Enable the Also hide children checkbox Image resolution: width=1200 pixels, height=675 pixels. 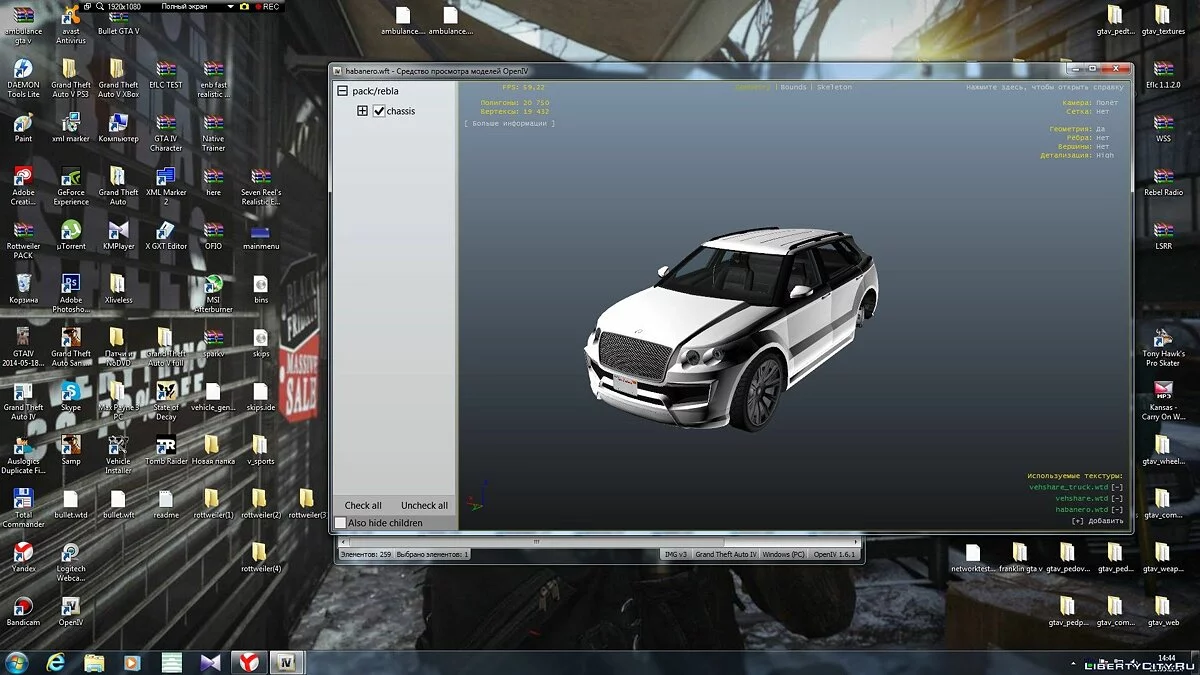(341, 523)
